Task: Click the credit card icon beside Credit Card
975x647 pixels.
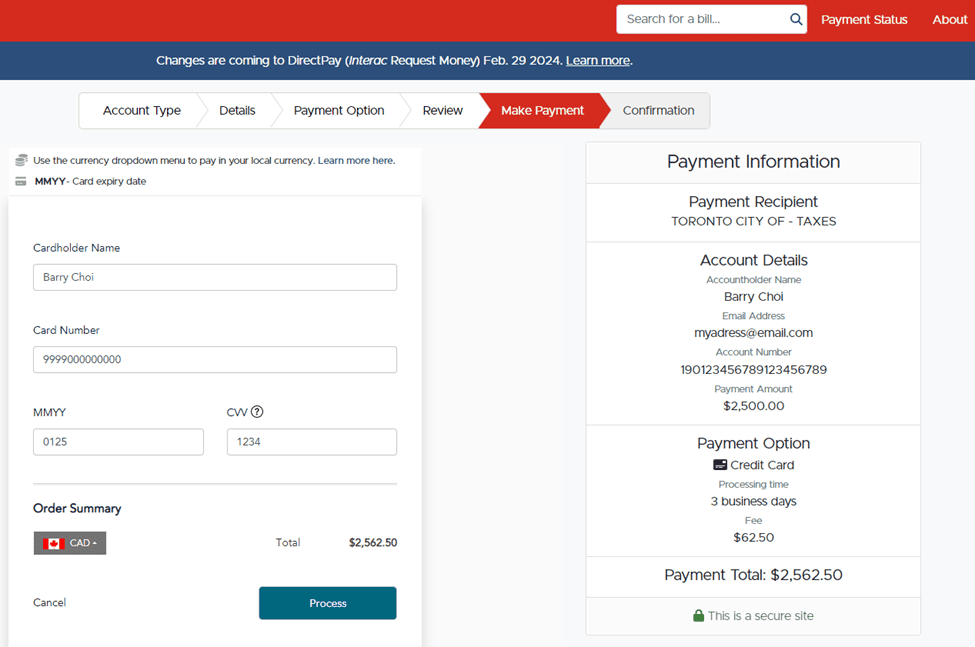Action: tap(720, 465)
